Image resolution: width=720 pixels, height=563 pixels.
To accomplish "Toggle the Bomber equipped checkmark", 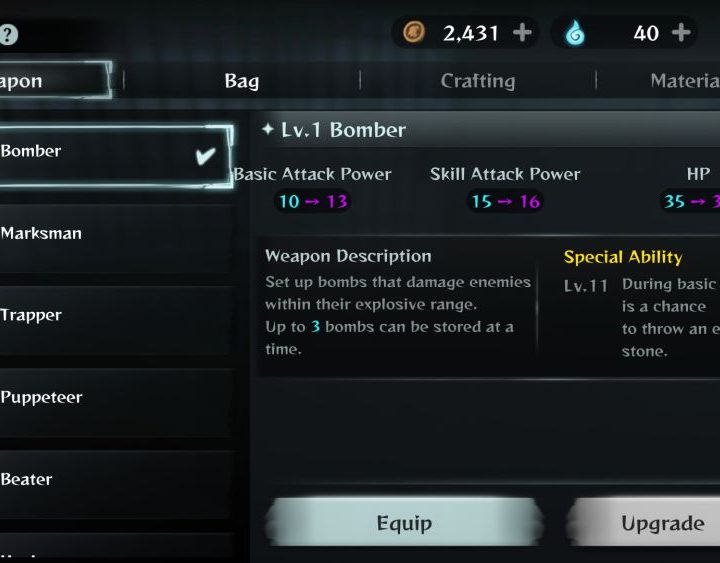I will click(x=205, y=156).
